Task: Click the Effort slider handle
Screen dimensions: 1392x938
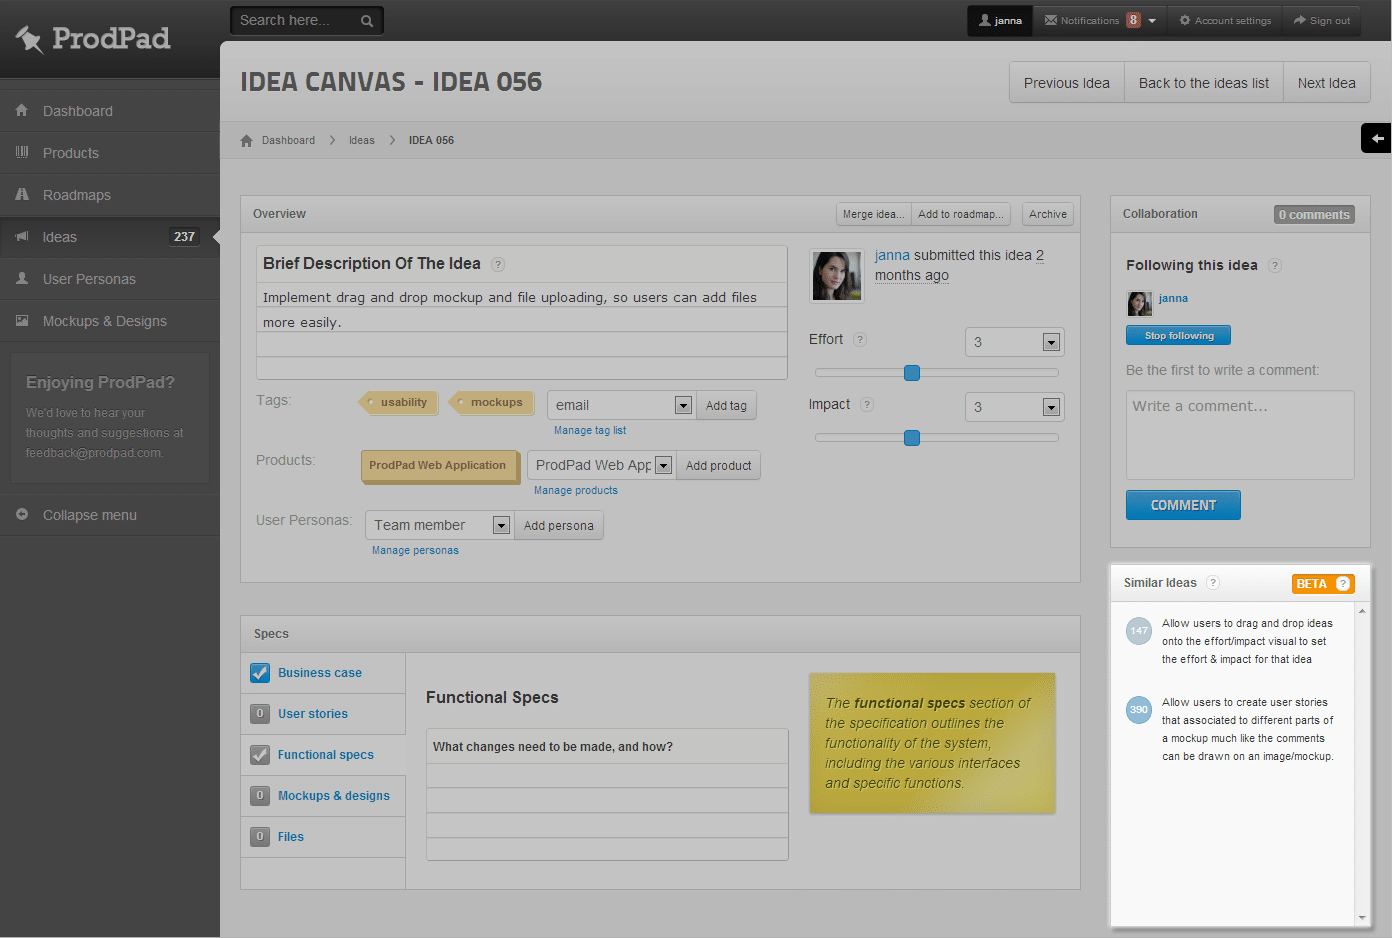Action: click(x=912, y=373)
